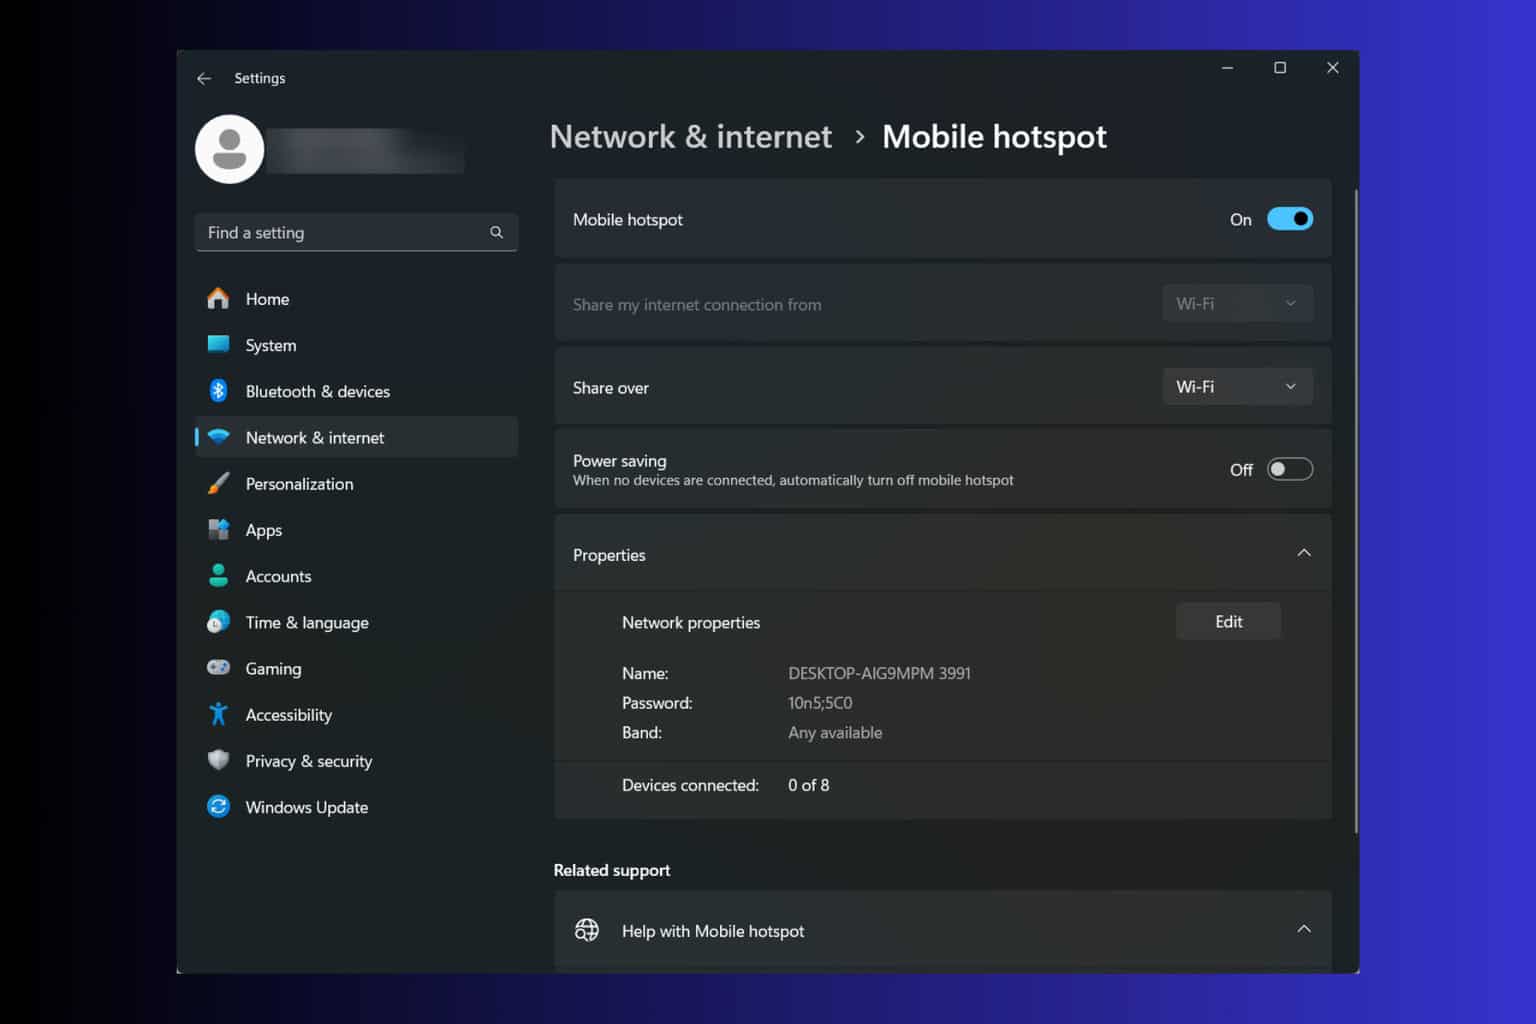Click the search magnifier icon
1536x1024 pixels.
[x=496, y=232]
